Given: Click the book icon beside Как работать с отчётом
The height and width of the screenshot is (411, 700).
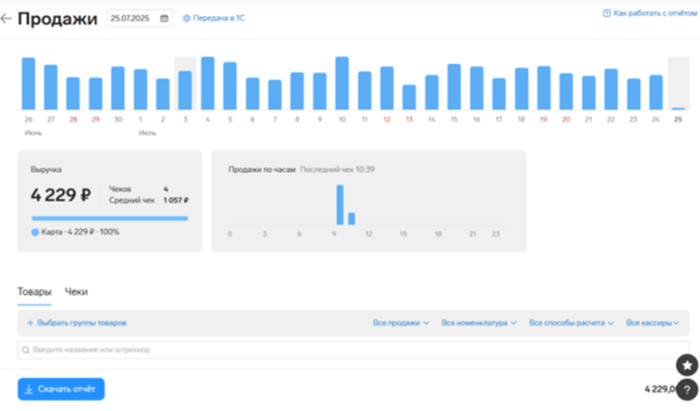Looking at the screenshot, I should click(x=606, y=13).
